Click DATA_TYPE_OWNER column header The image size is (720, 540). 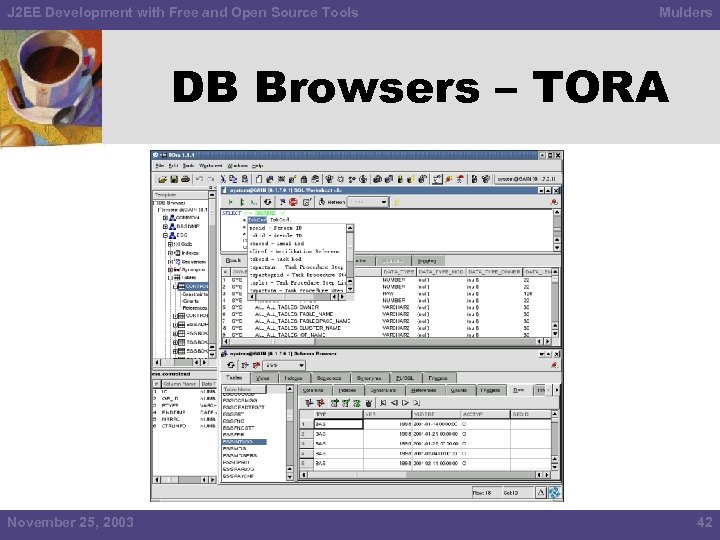click(494, 272)
